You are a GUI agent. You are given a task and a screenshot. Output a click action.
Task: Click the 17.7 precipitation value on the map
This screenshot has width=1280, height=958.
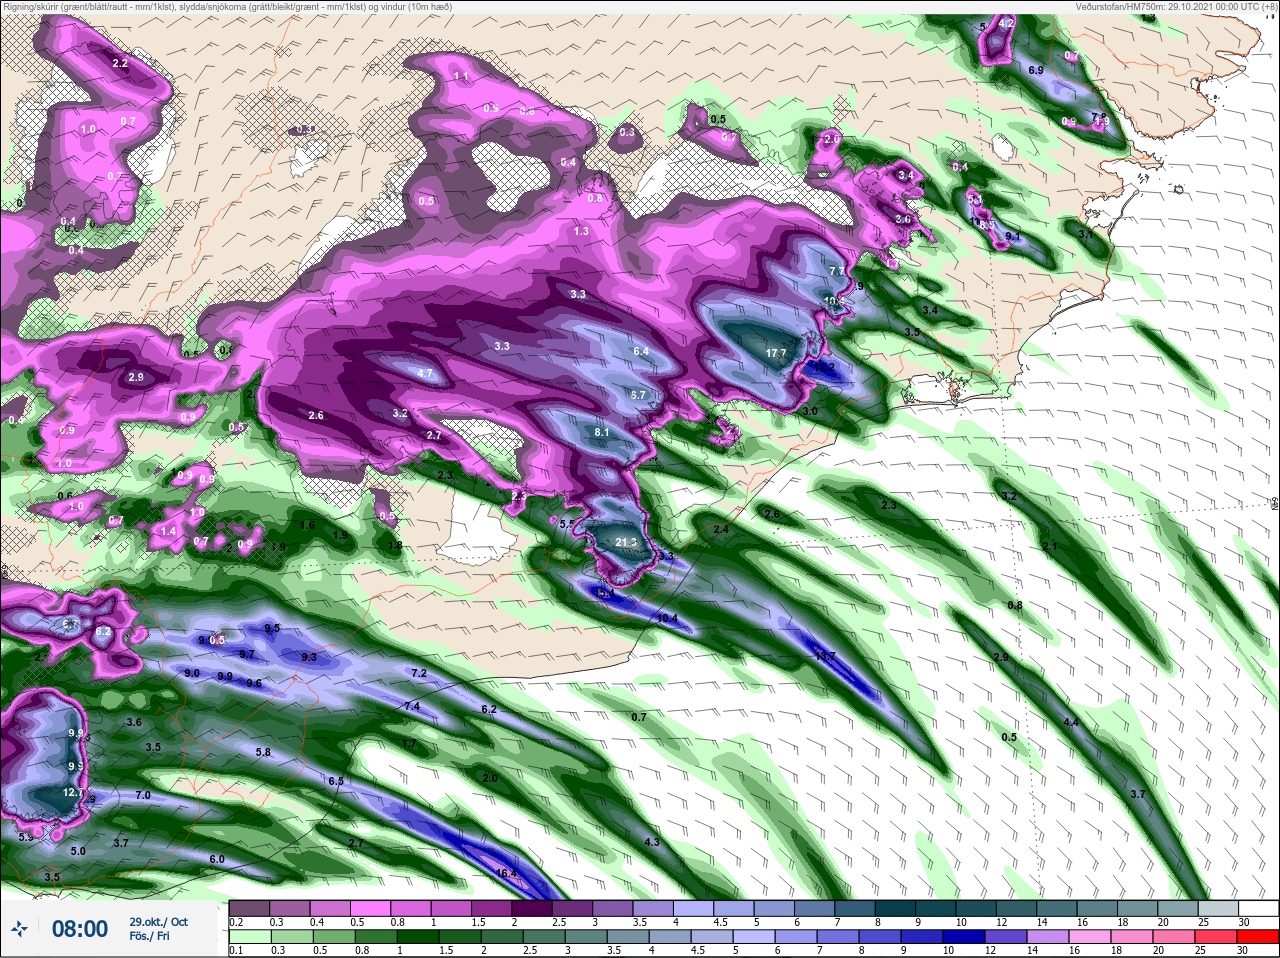776,353
